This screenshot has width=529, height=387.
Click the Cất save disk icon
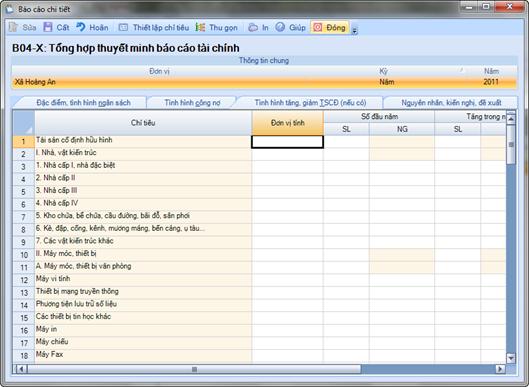coord(48,27)
